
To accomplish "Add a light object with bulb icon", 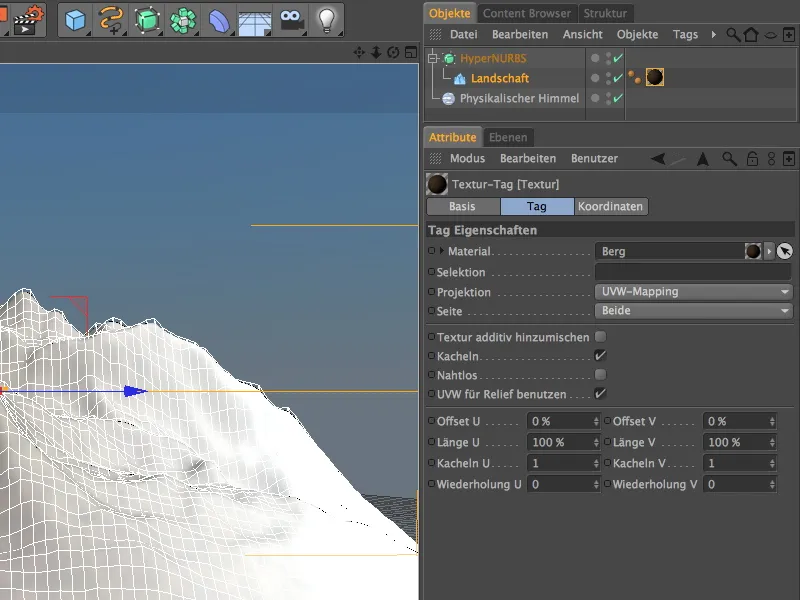I will tap(326, 20).
